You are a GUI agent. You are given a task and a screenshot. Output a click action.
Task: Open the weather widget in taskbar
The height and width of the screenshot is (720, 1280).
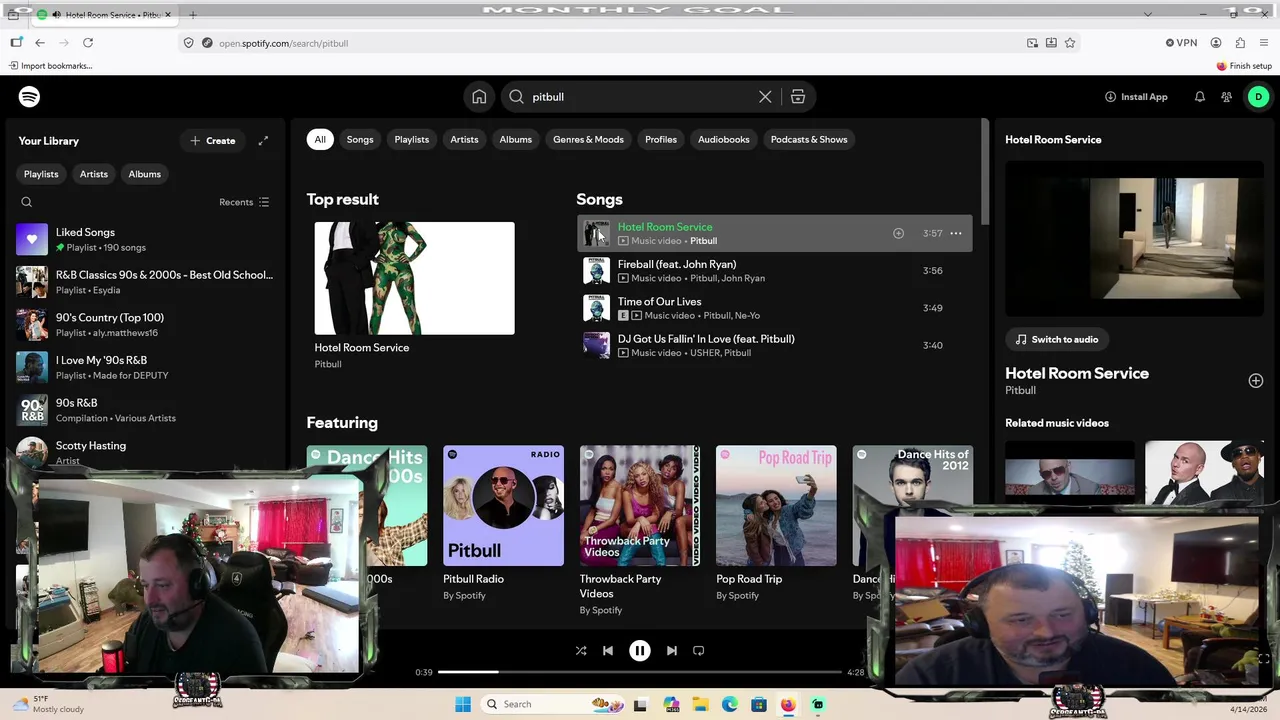(x=48, y=705)
